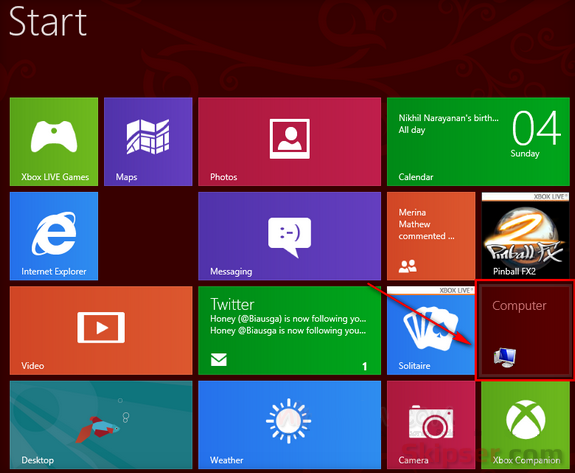Open the Video tile

[101, 330]
